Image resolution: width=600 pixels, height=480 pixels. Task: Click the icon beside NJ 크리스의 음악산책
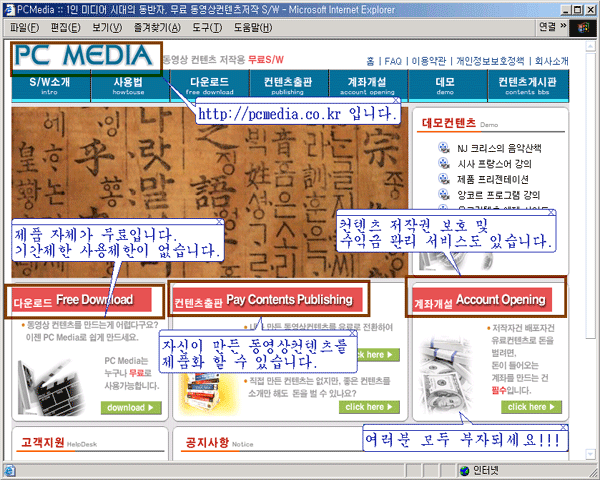pyautogui.click(x=443, y=147)
